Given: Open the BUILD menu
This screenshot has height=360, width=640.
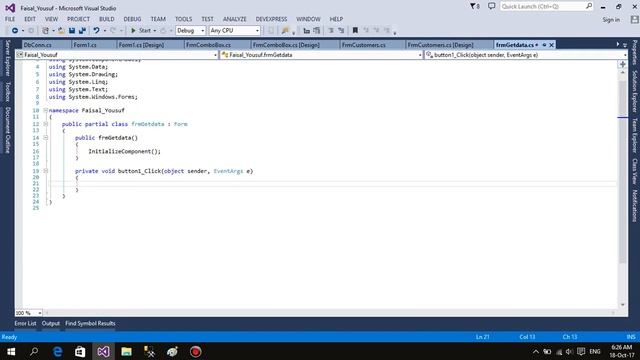Looking at the screenshot, I should tap(107, 19).
